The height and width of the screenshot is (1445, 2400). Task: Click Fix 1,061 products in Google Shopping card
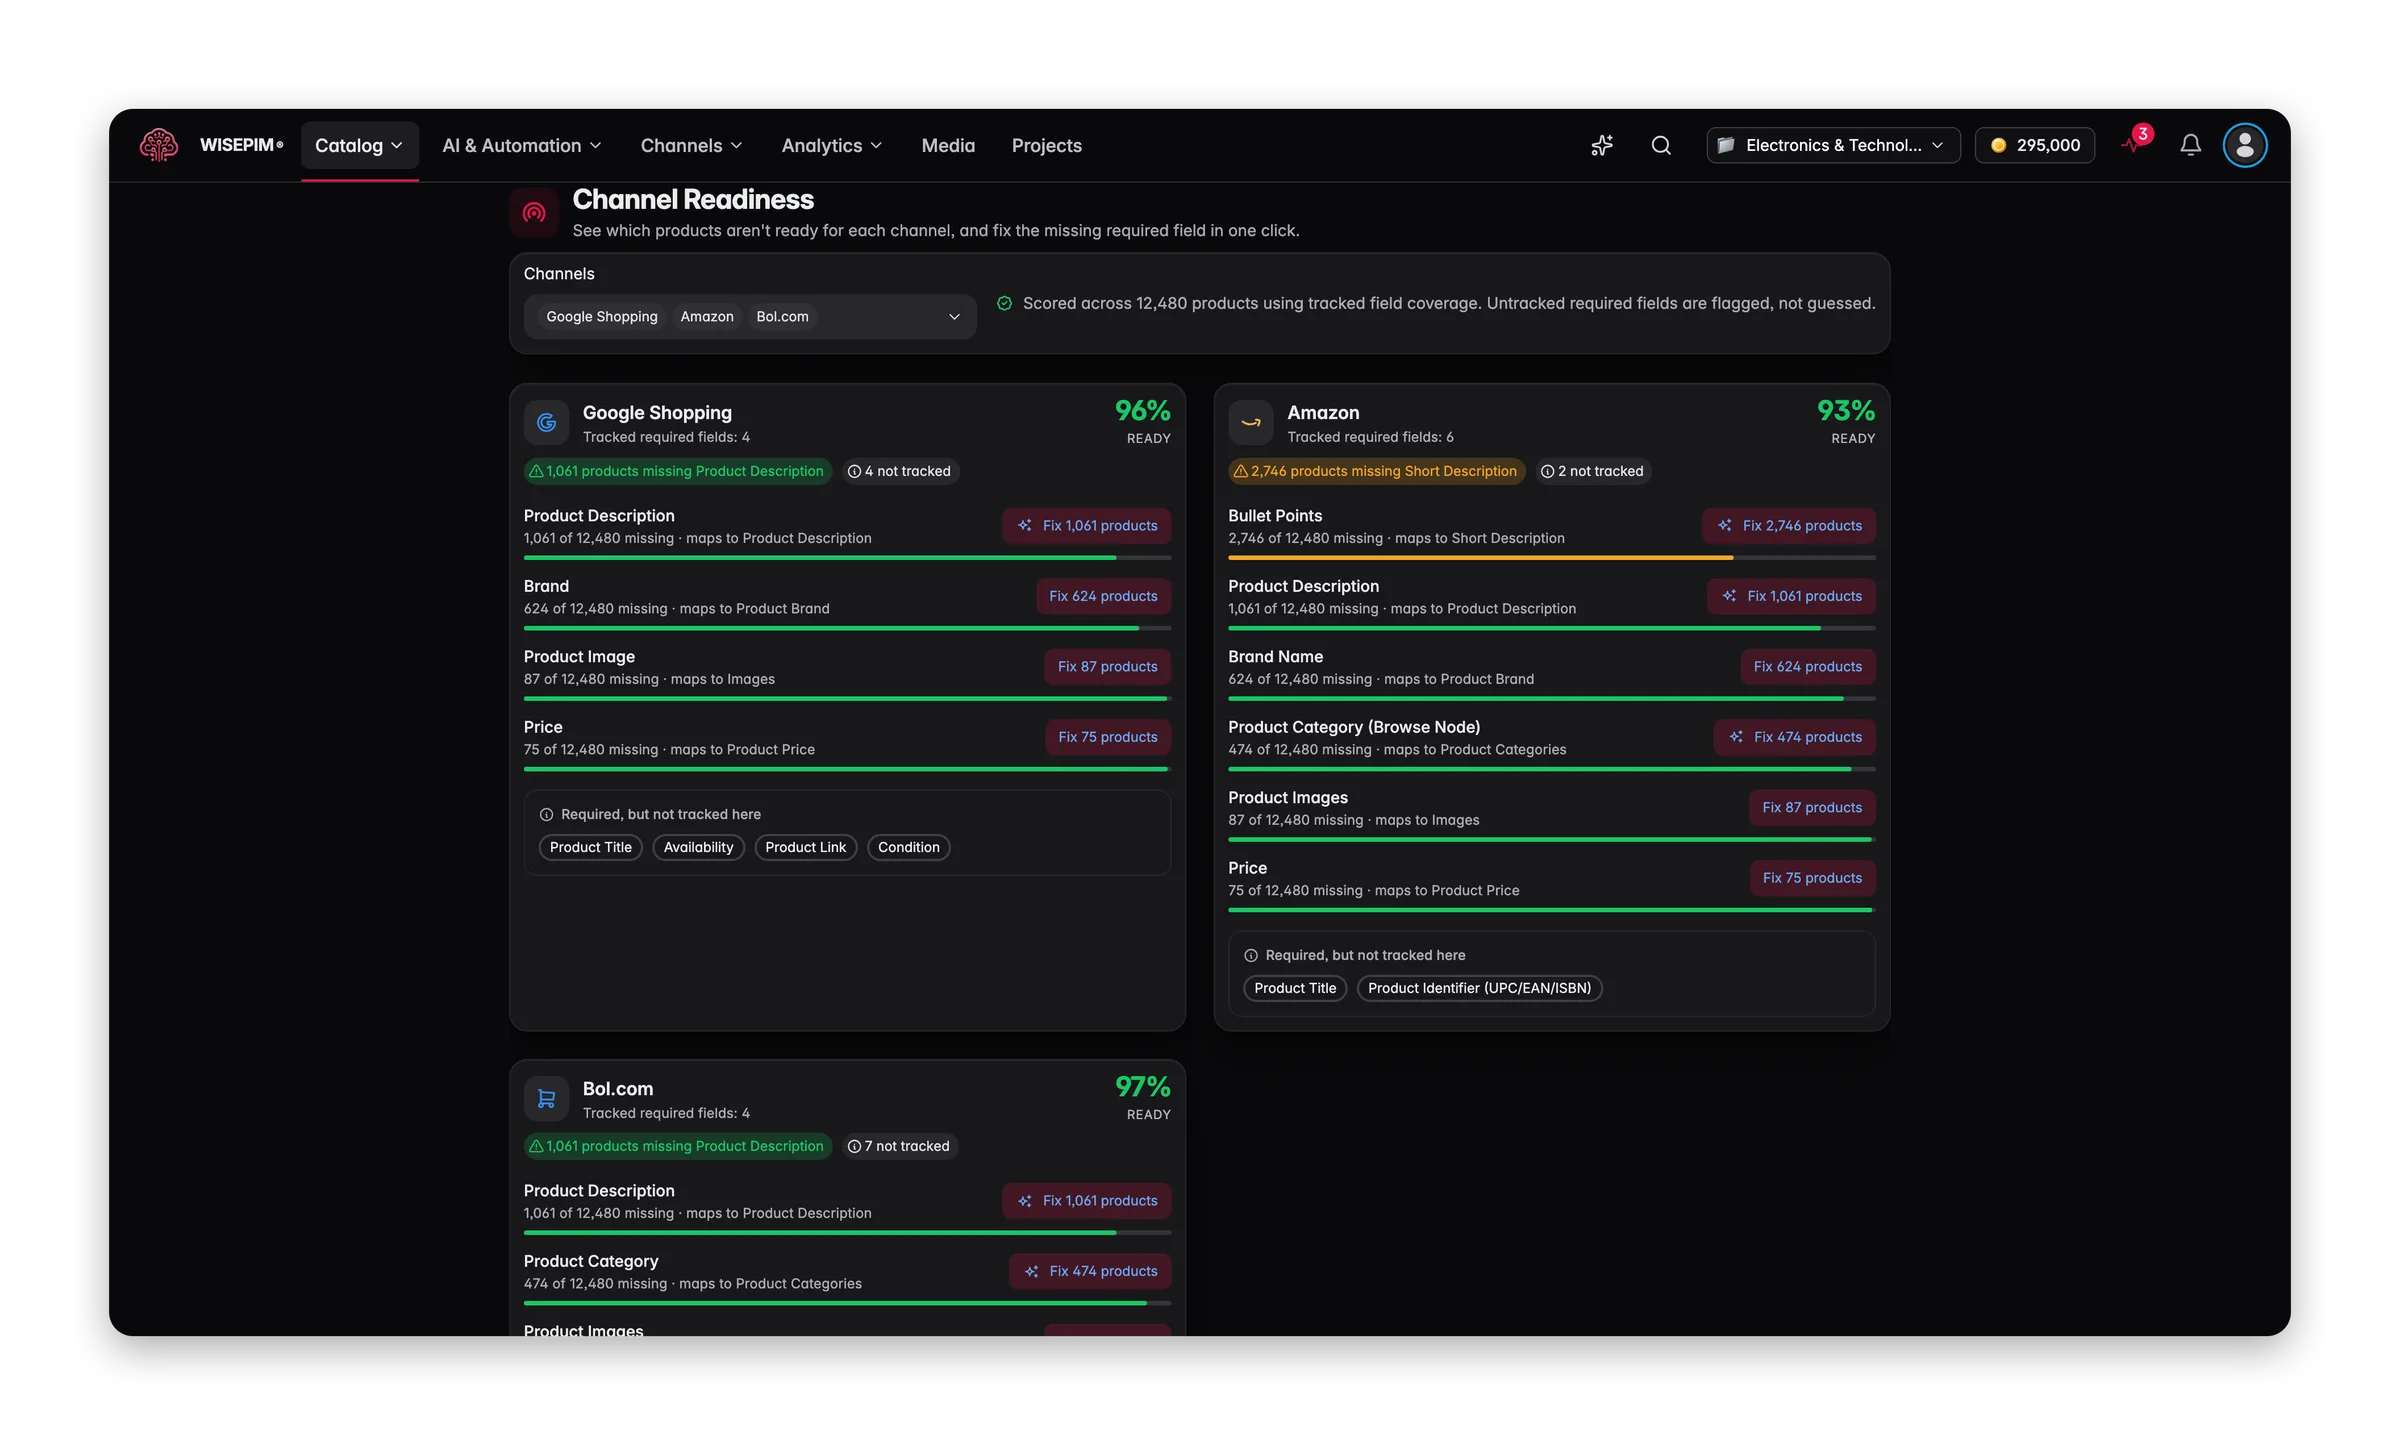click(1087, 525)
